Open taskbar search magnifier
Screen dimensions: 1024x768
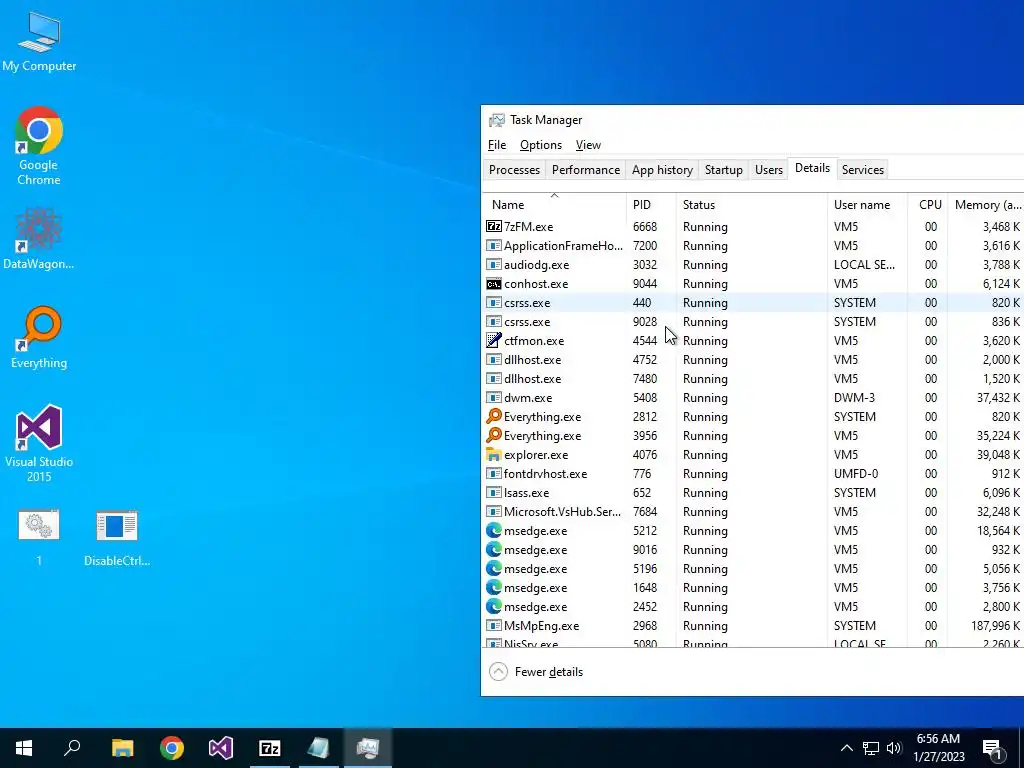click(x=72, y=748)
